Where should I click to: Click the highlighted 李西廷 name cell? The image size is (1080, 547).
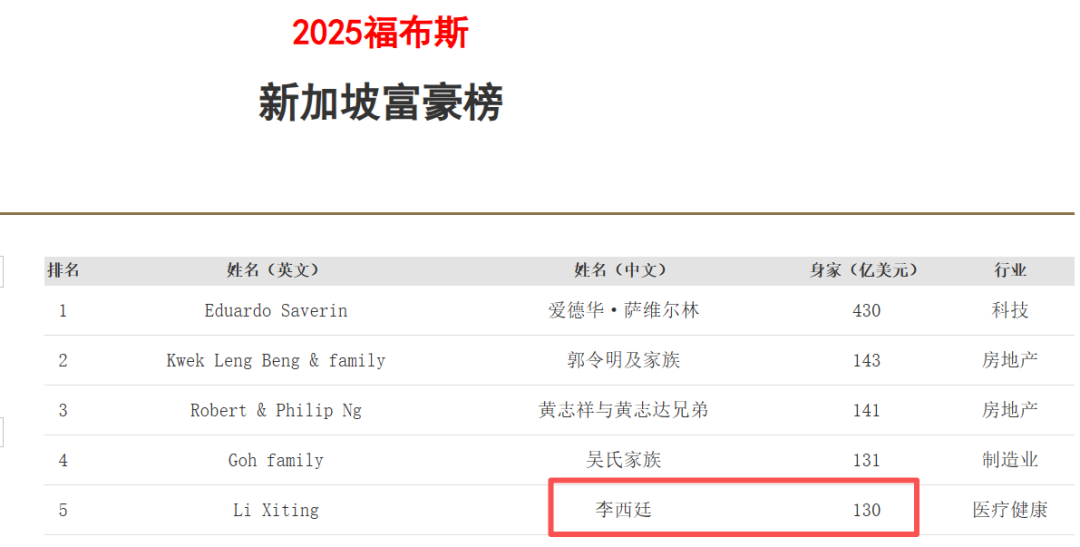pyautogui.click(x=623, y=510)
